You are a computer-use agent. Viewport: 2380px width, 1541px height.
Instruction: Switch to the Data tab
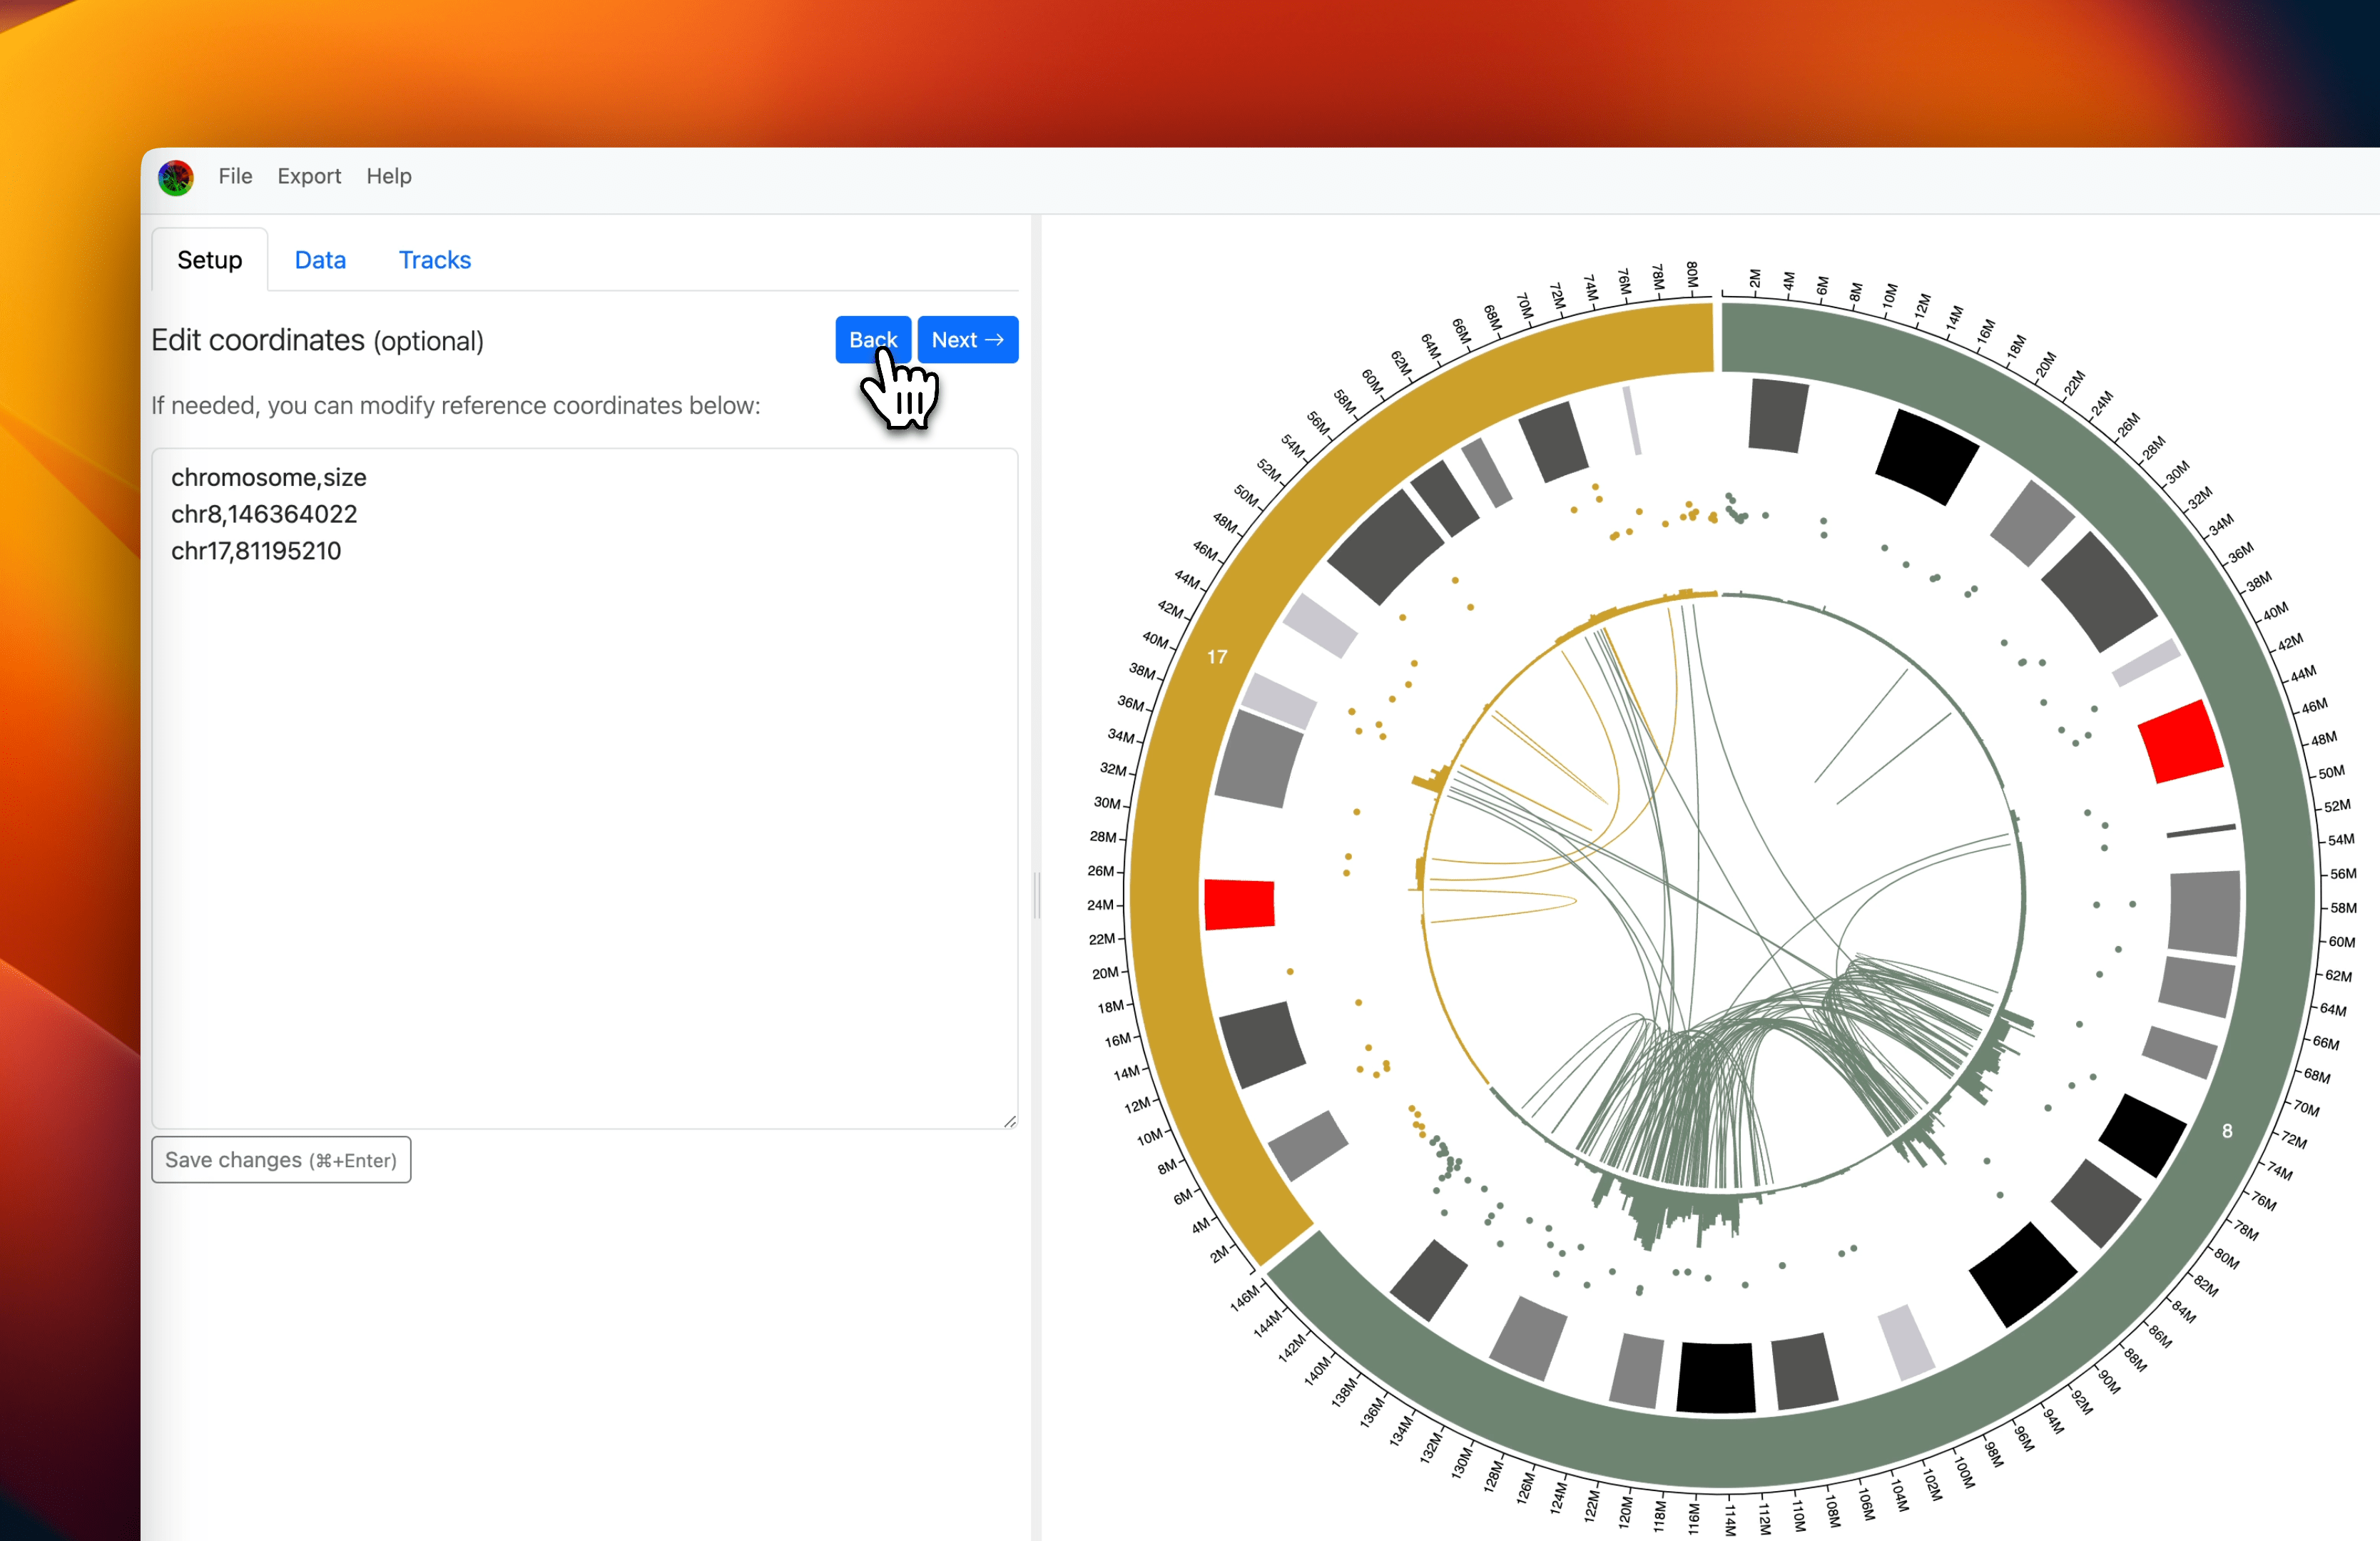[320, 260]
